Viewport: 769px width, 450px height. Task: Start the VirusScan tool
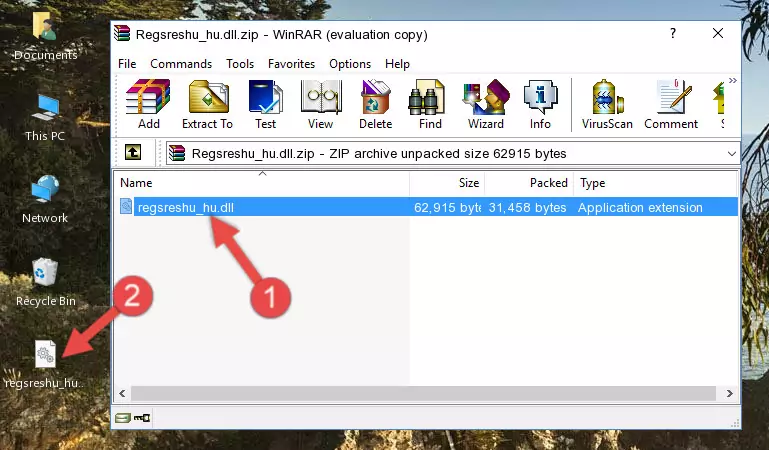[607, 104]
